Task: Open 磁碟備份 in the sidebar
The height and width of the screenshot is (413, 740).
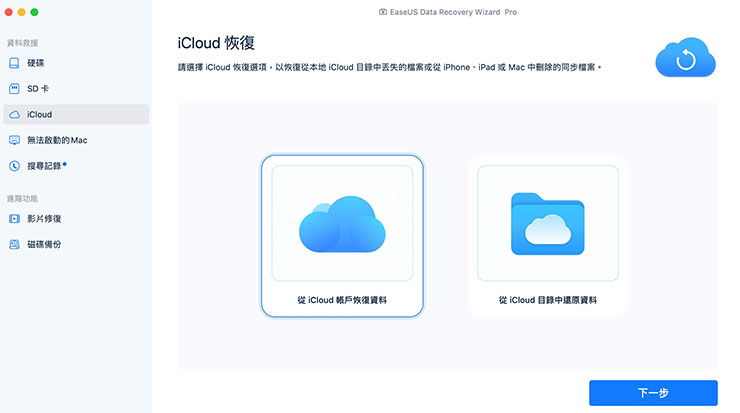Action: pyautogui.click(x=76, y=244)
